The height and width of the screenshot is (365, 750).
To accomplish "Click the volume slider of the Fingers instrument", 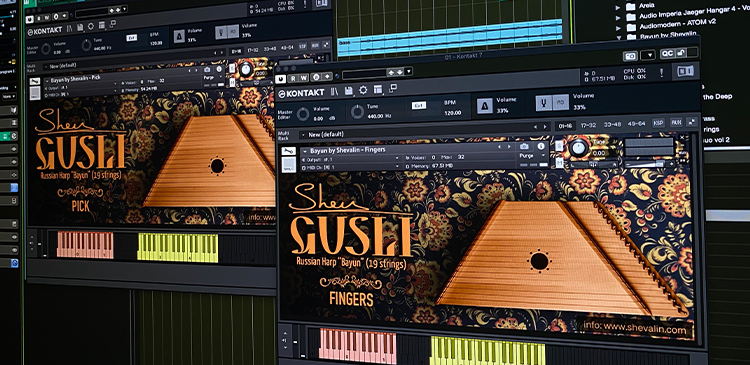I will coord(649,164).
